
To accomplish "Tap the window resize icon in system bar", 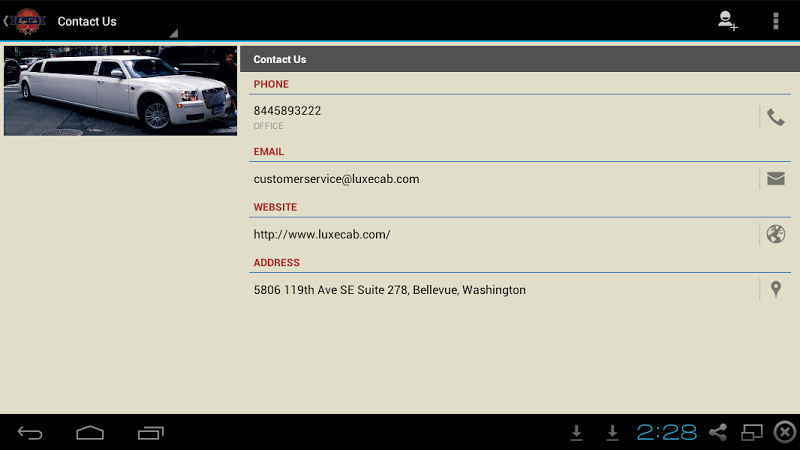I will (752, 433).
